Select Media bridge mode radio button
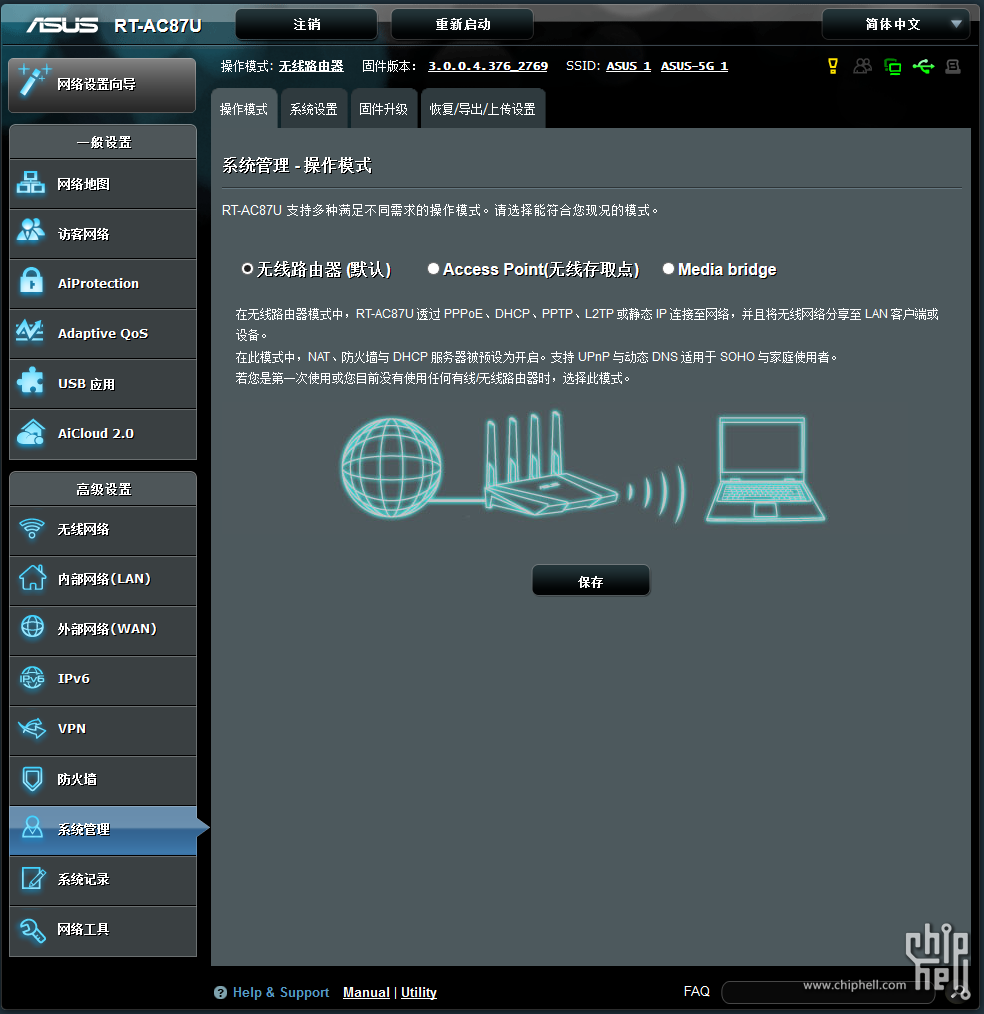 pos(668,268)
